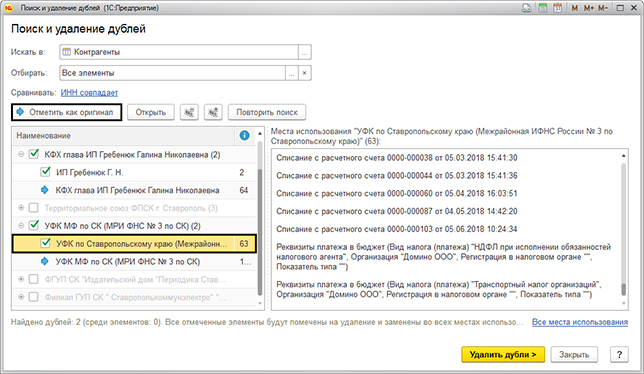The width and height of the screenshot is (644, 374).
Task: Open the calculator icon in title bar
Action: (543, 8)
